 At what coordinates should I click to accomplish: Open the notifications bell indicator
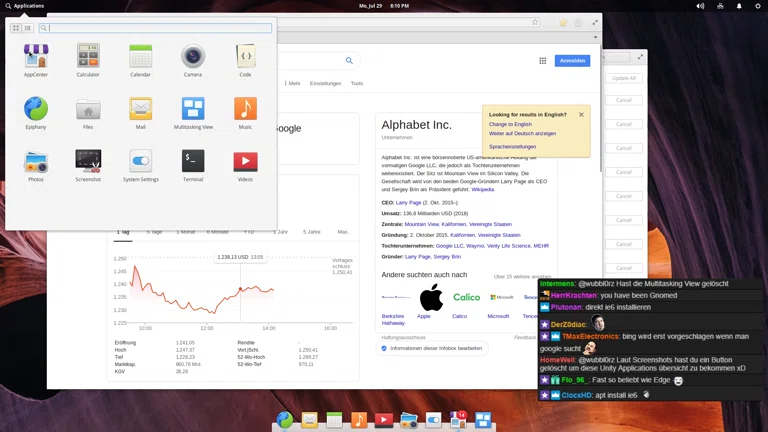(739, 6)
